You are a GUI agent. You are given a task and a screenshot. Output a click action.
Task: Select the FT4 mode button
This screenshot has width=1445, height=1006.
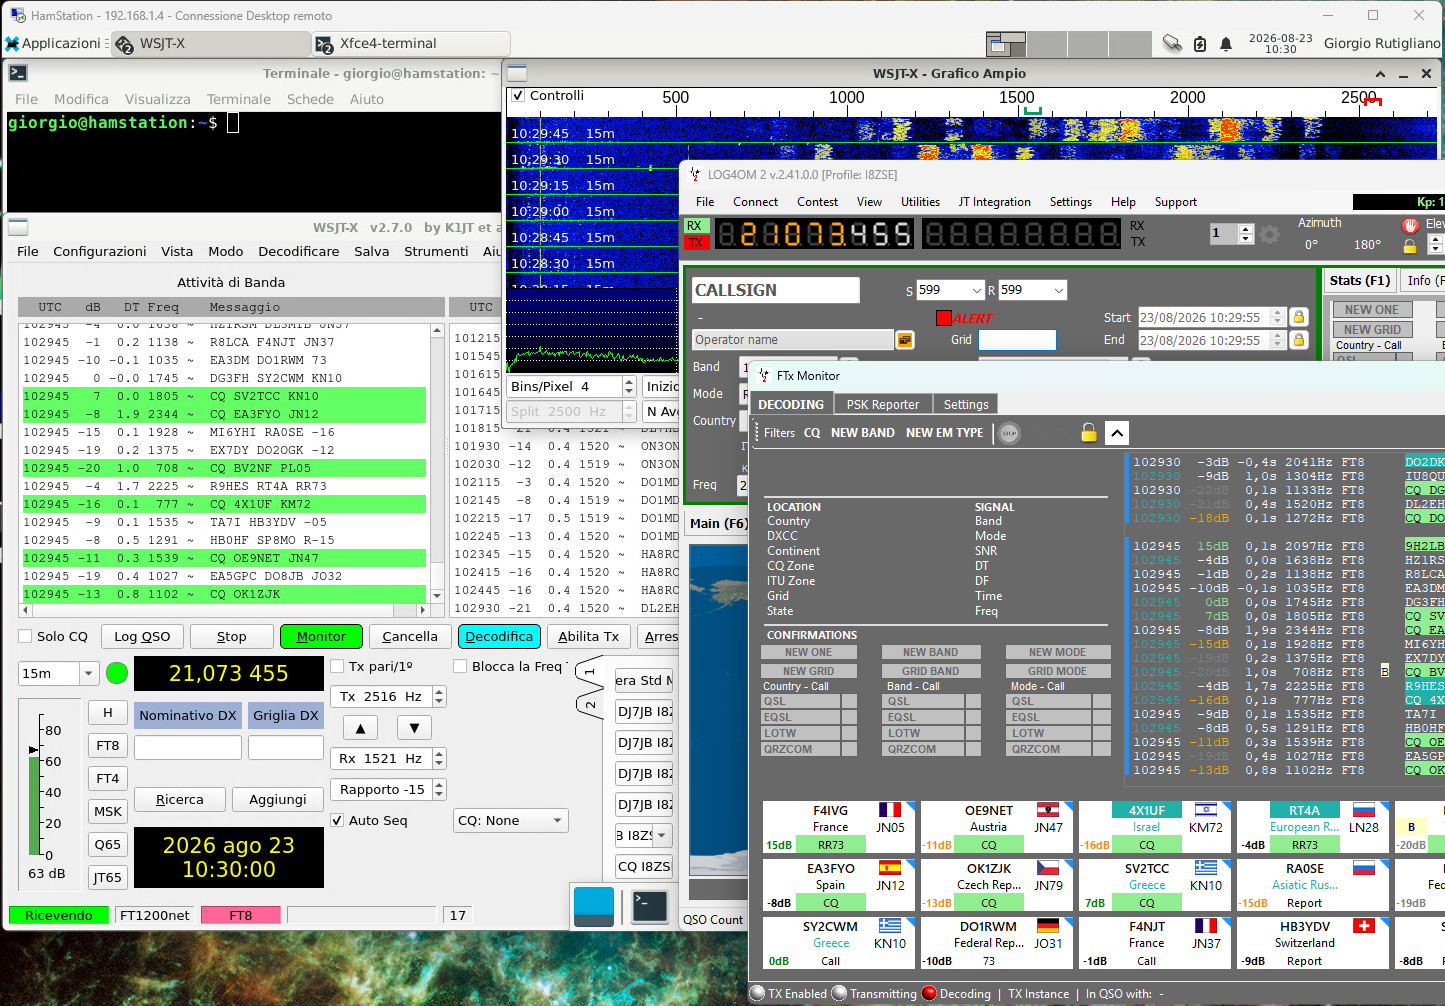coord(108,778)
